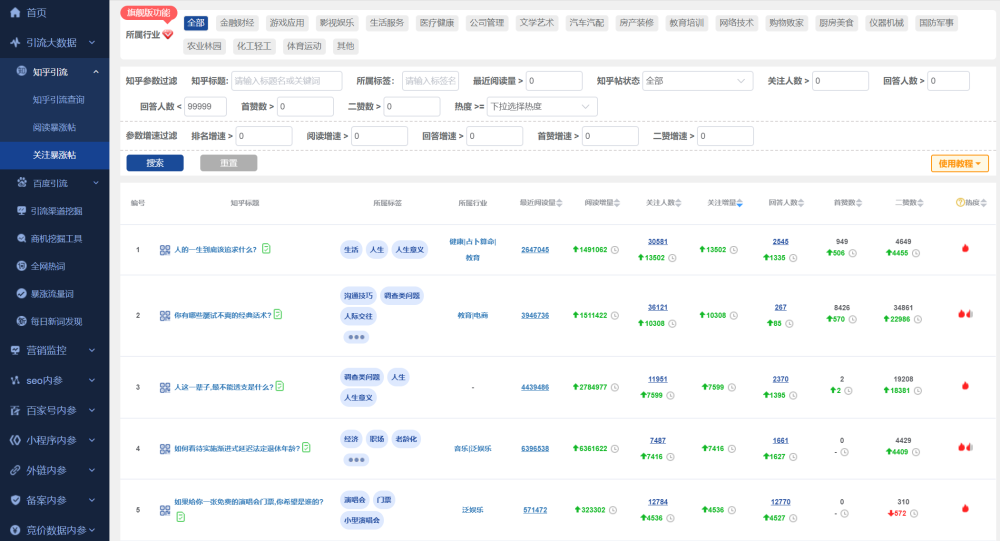The height and width of the screenshot is (541, 1000).
Task: Click the flame heat icon in row 1
Action: click(x=965, y=248)
